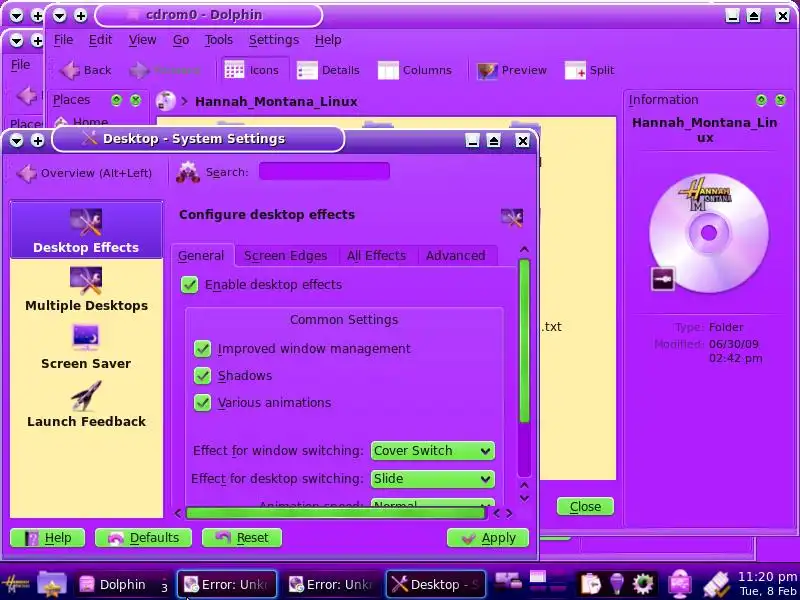Click the vertical scrollbar in desktop effects
This screenshot has height=600, width=800.
point(524,341)
